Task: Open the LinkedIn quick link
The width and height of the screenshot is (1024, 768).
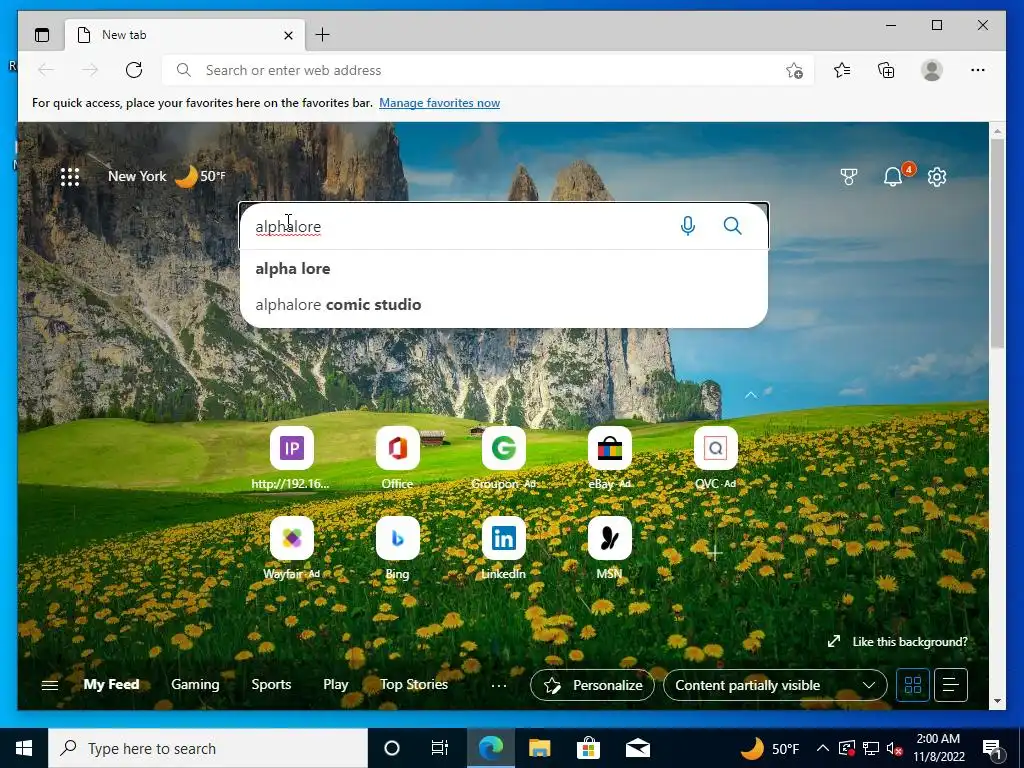Action: (504, 549)
